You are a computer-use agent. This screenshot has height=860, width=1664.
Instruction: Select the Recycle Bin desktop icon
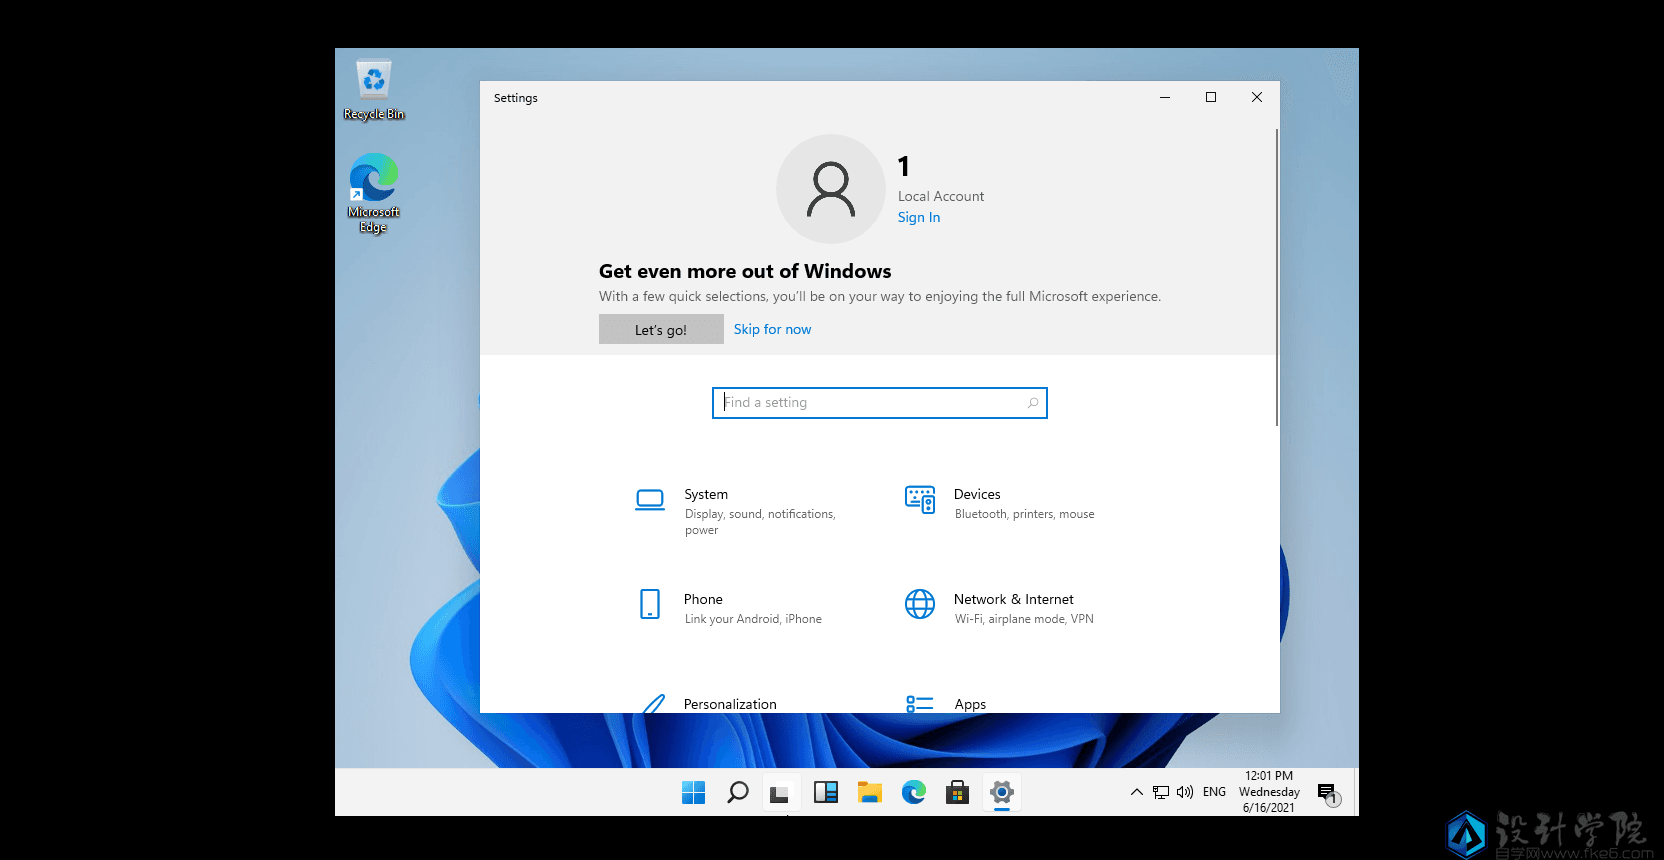click(x=374, y=90)
